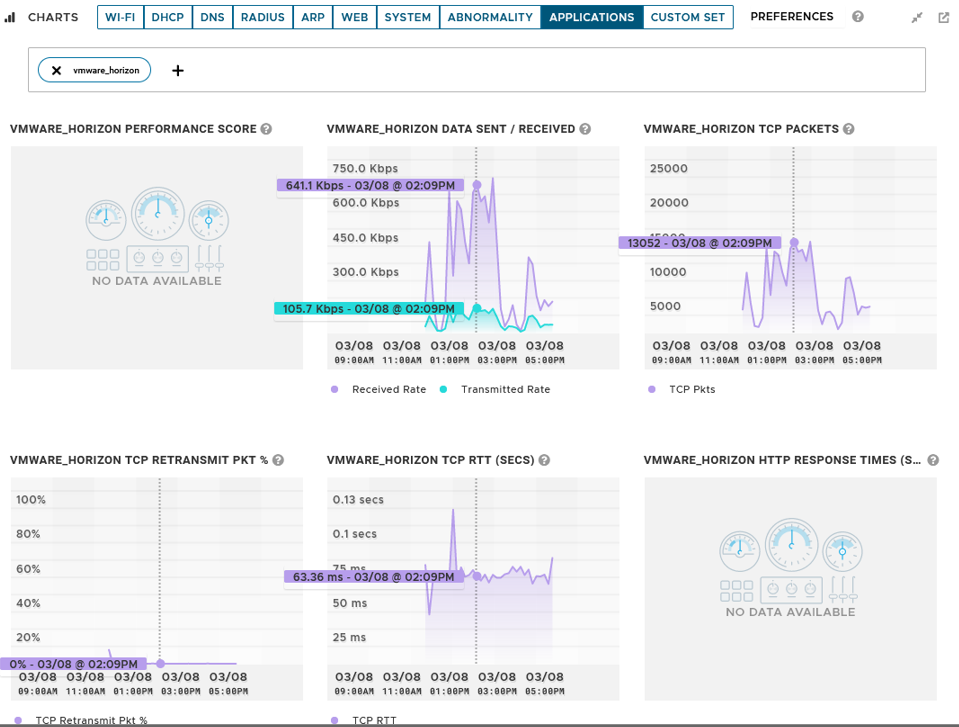Switch to the DHCP tab
This screenshot has width=959, height=727.
168,17
